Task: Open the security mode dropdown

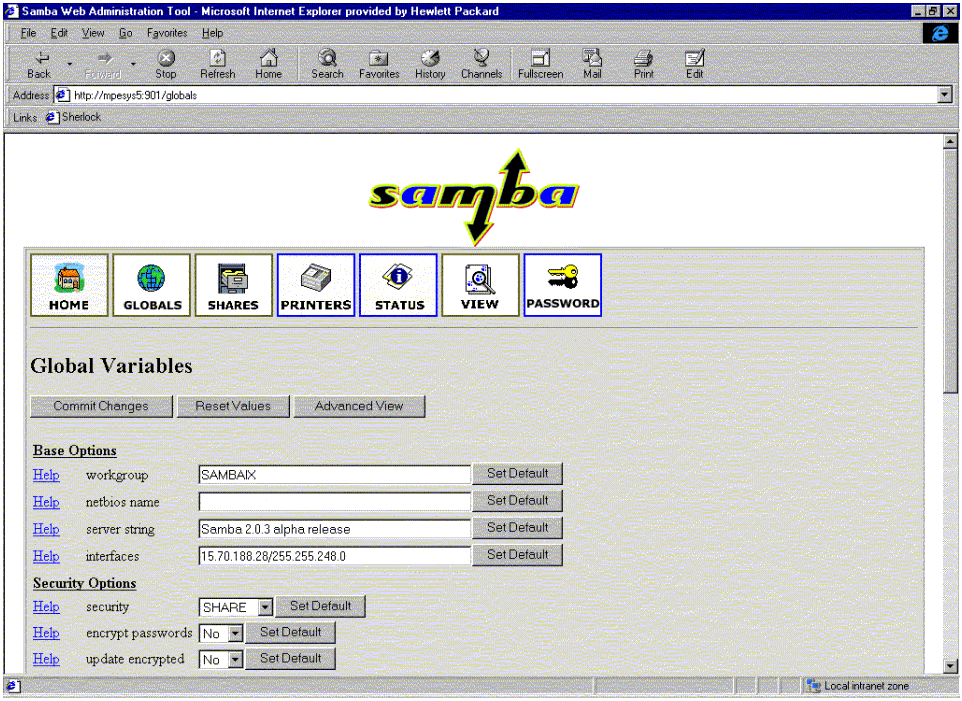Action: (x=264, y=607)
